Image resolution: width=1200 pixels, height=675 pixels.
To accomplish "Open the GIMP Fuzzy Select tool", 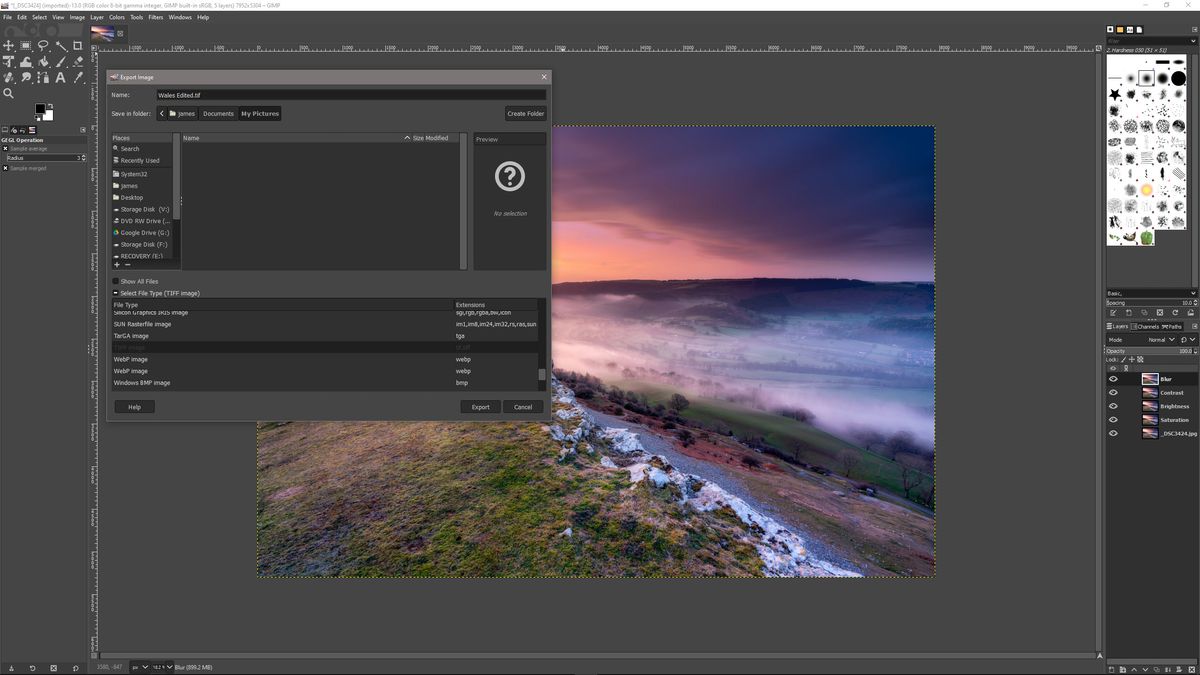I will pos(62,45).
